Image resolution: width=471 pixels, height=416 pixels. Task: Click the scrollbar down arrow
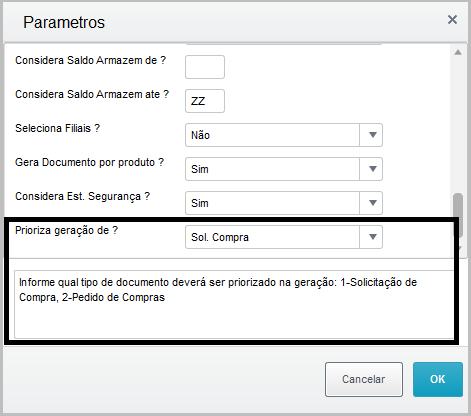pyautogui.click(x=460, y=248)
